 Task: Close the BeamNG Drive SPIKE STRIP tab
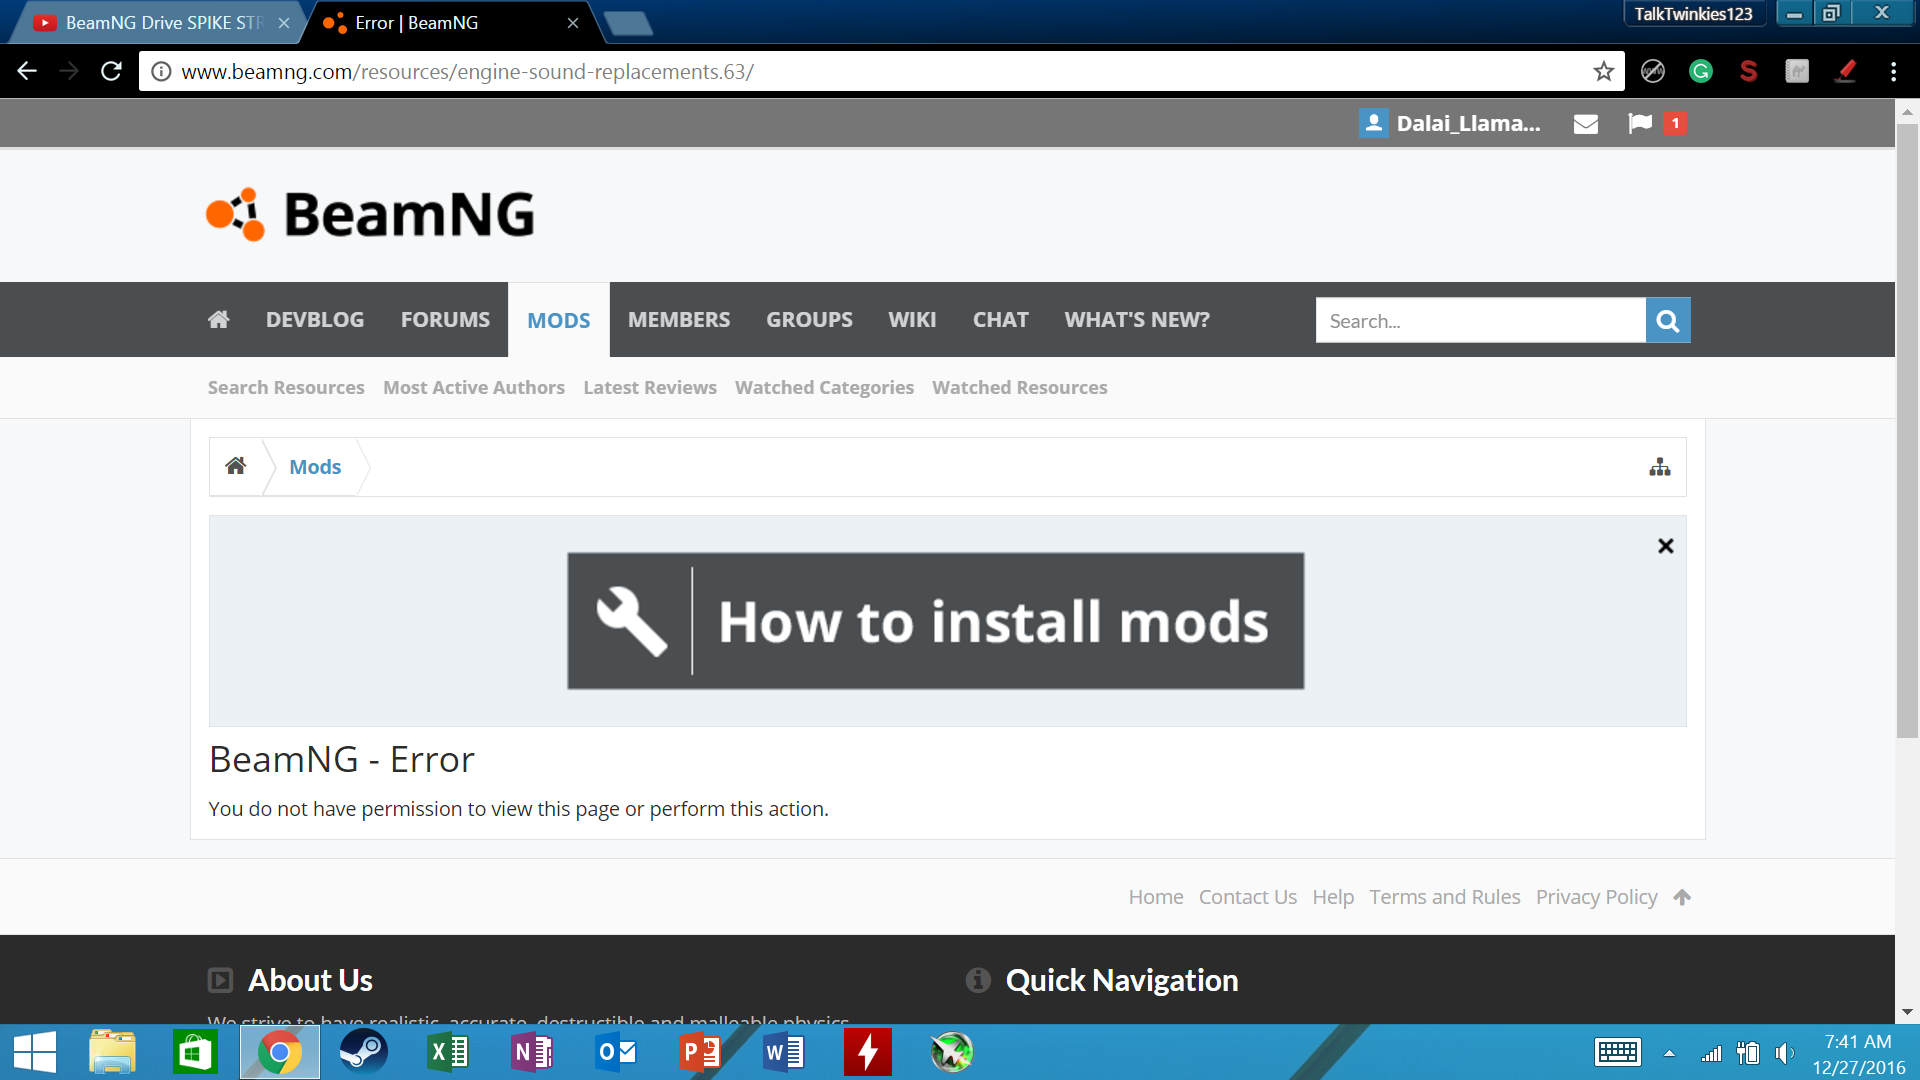(x=284, y=22)
